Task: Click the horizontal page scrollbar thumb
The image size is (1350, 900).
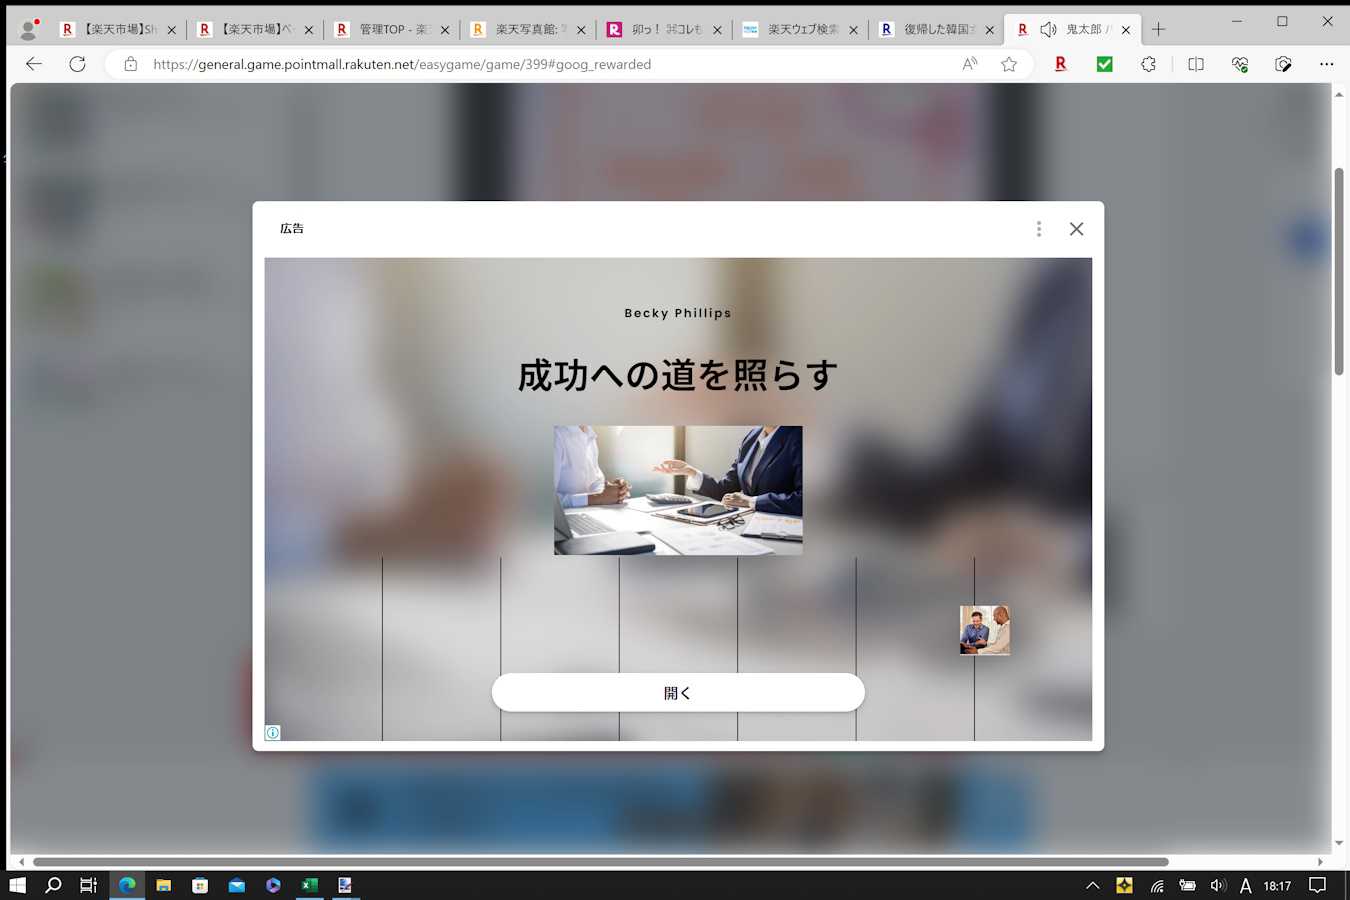Action: 600,862
